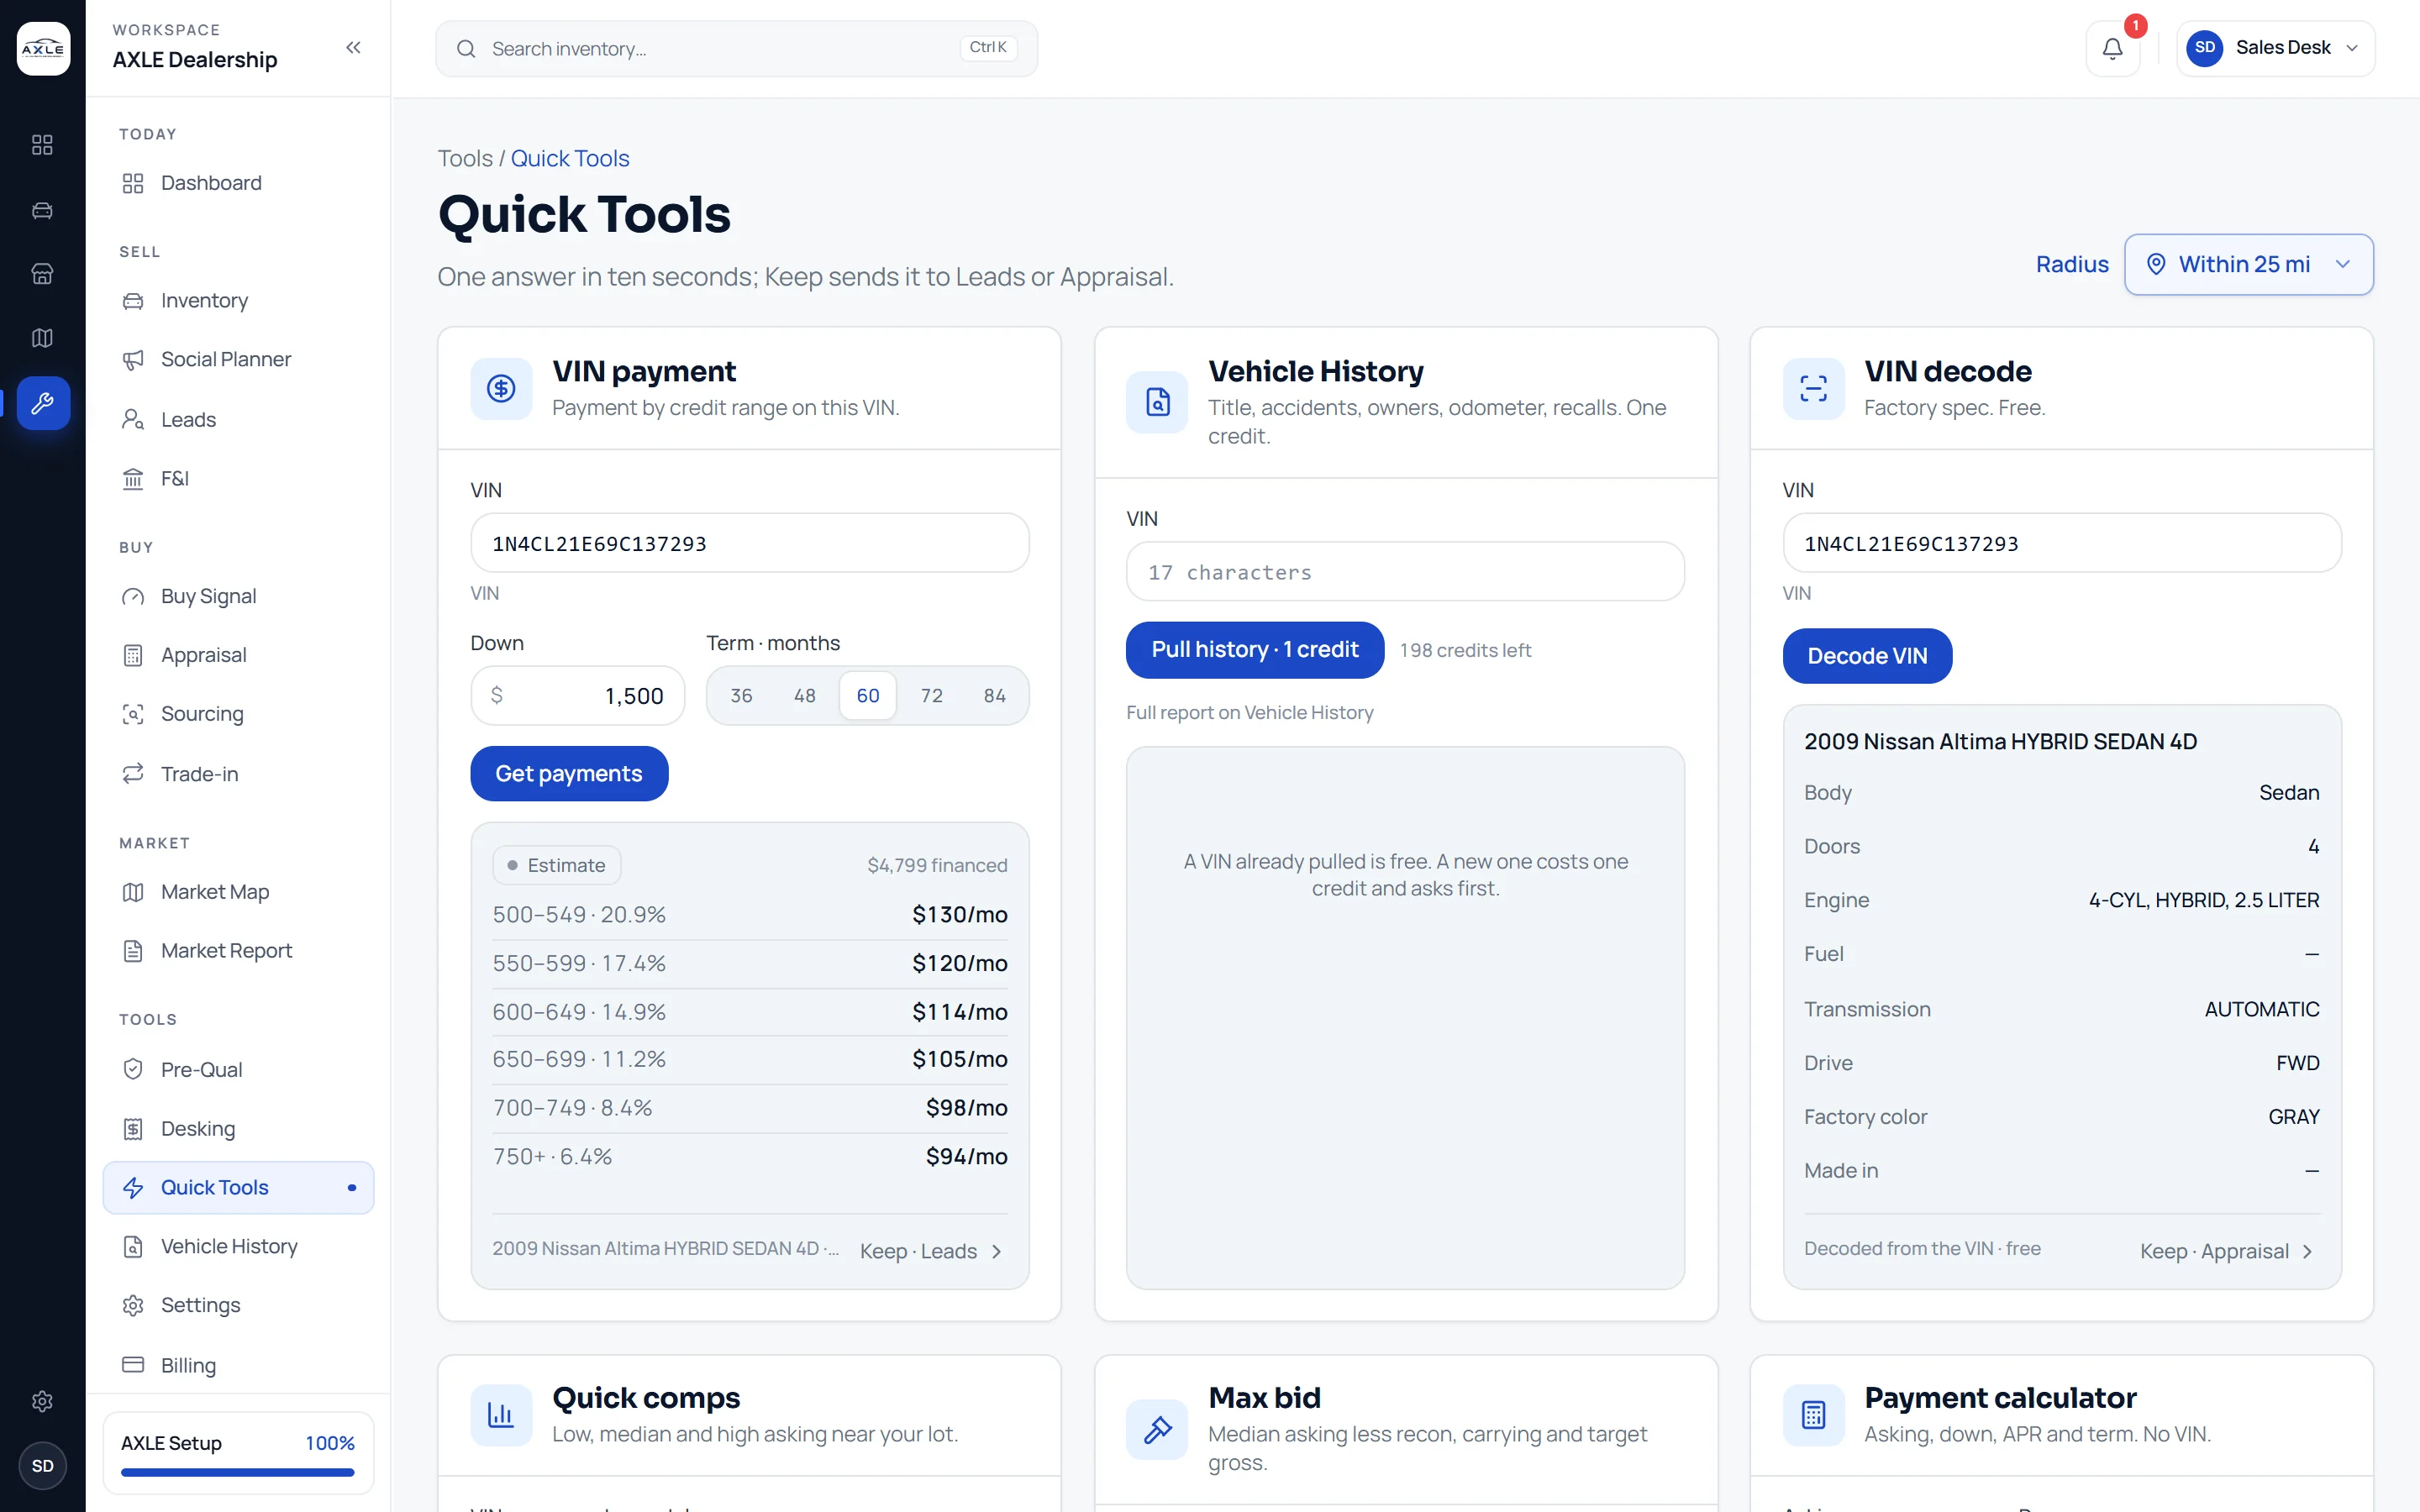This screenshot has height=1512, width=2420.
Task: Open notifications bell
Action: 2112,48
